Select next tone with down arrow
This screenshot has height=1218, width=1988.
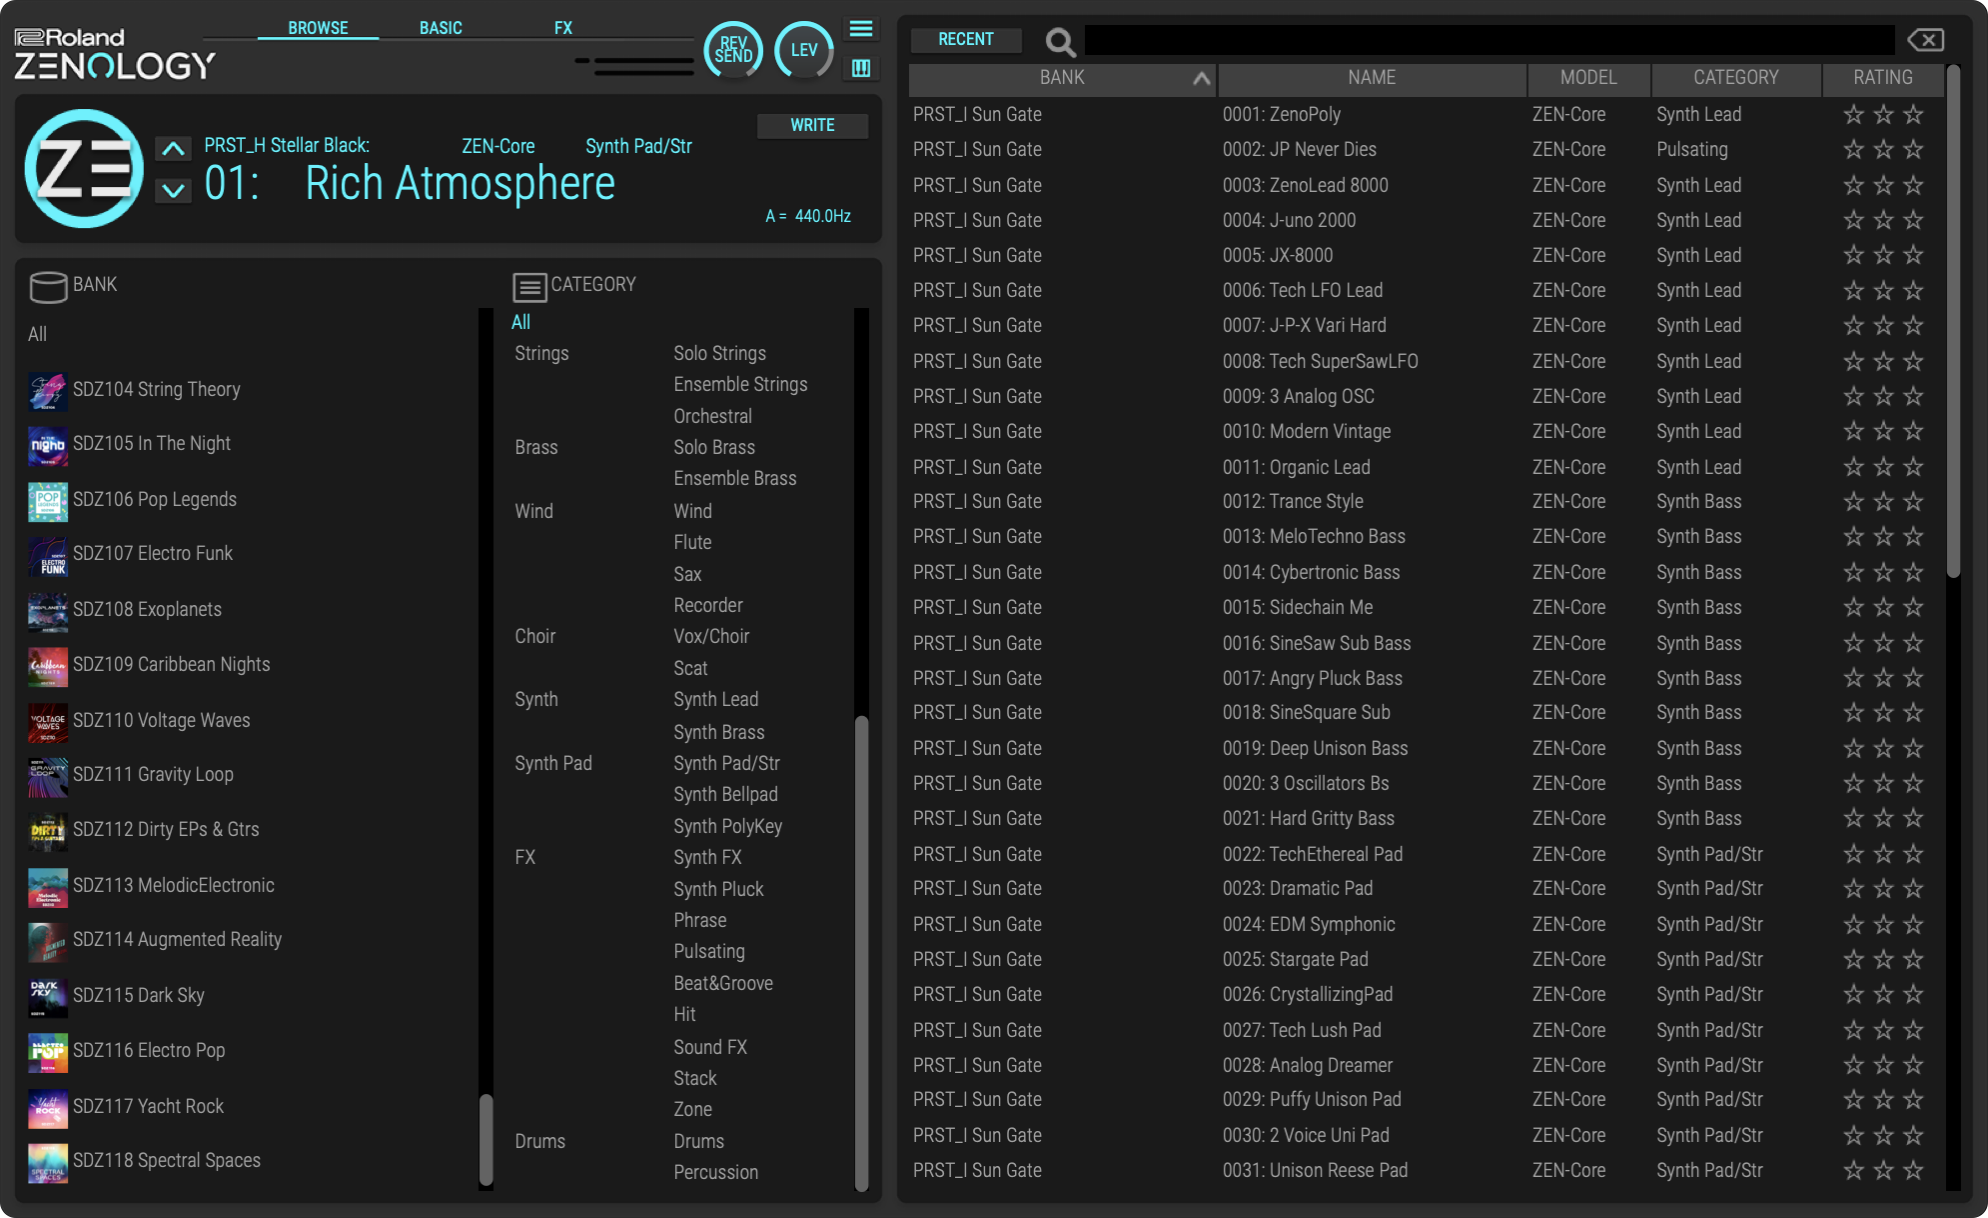click(173, 190)
